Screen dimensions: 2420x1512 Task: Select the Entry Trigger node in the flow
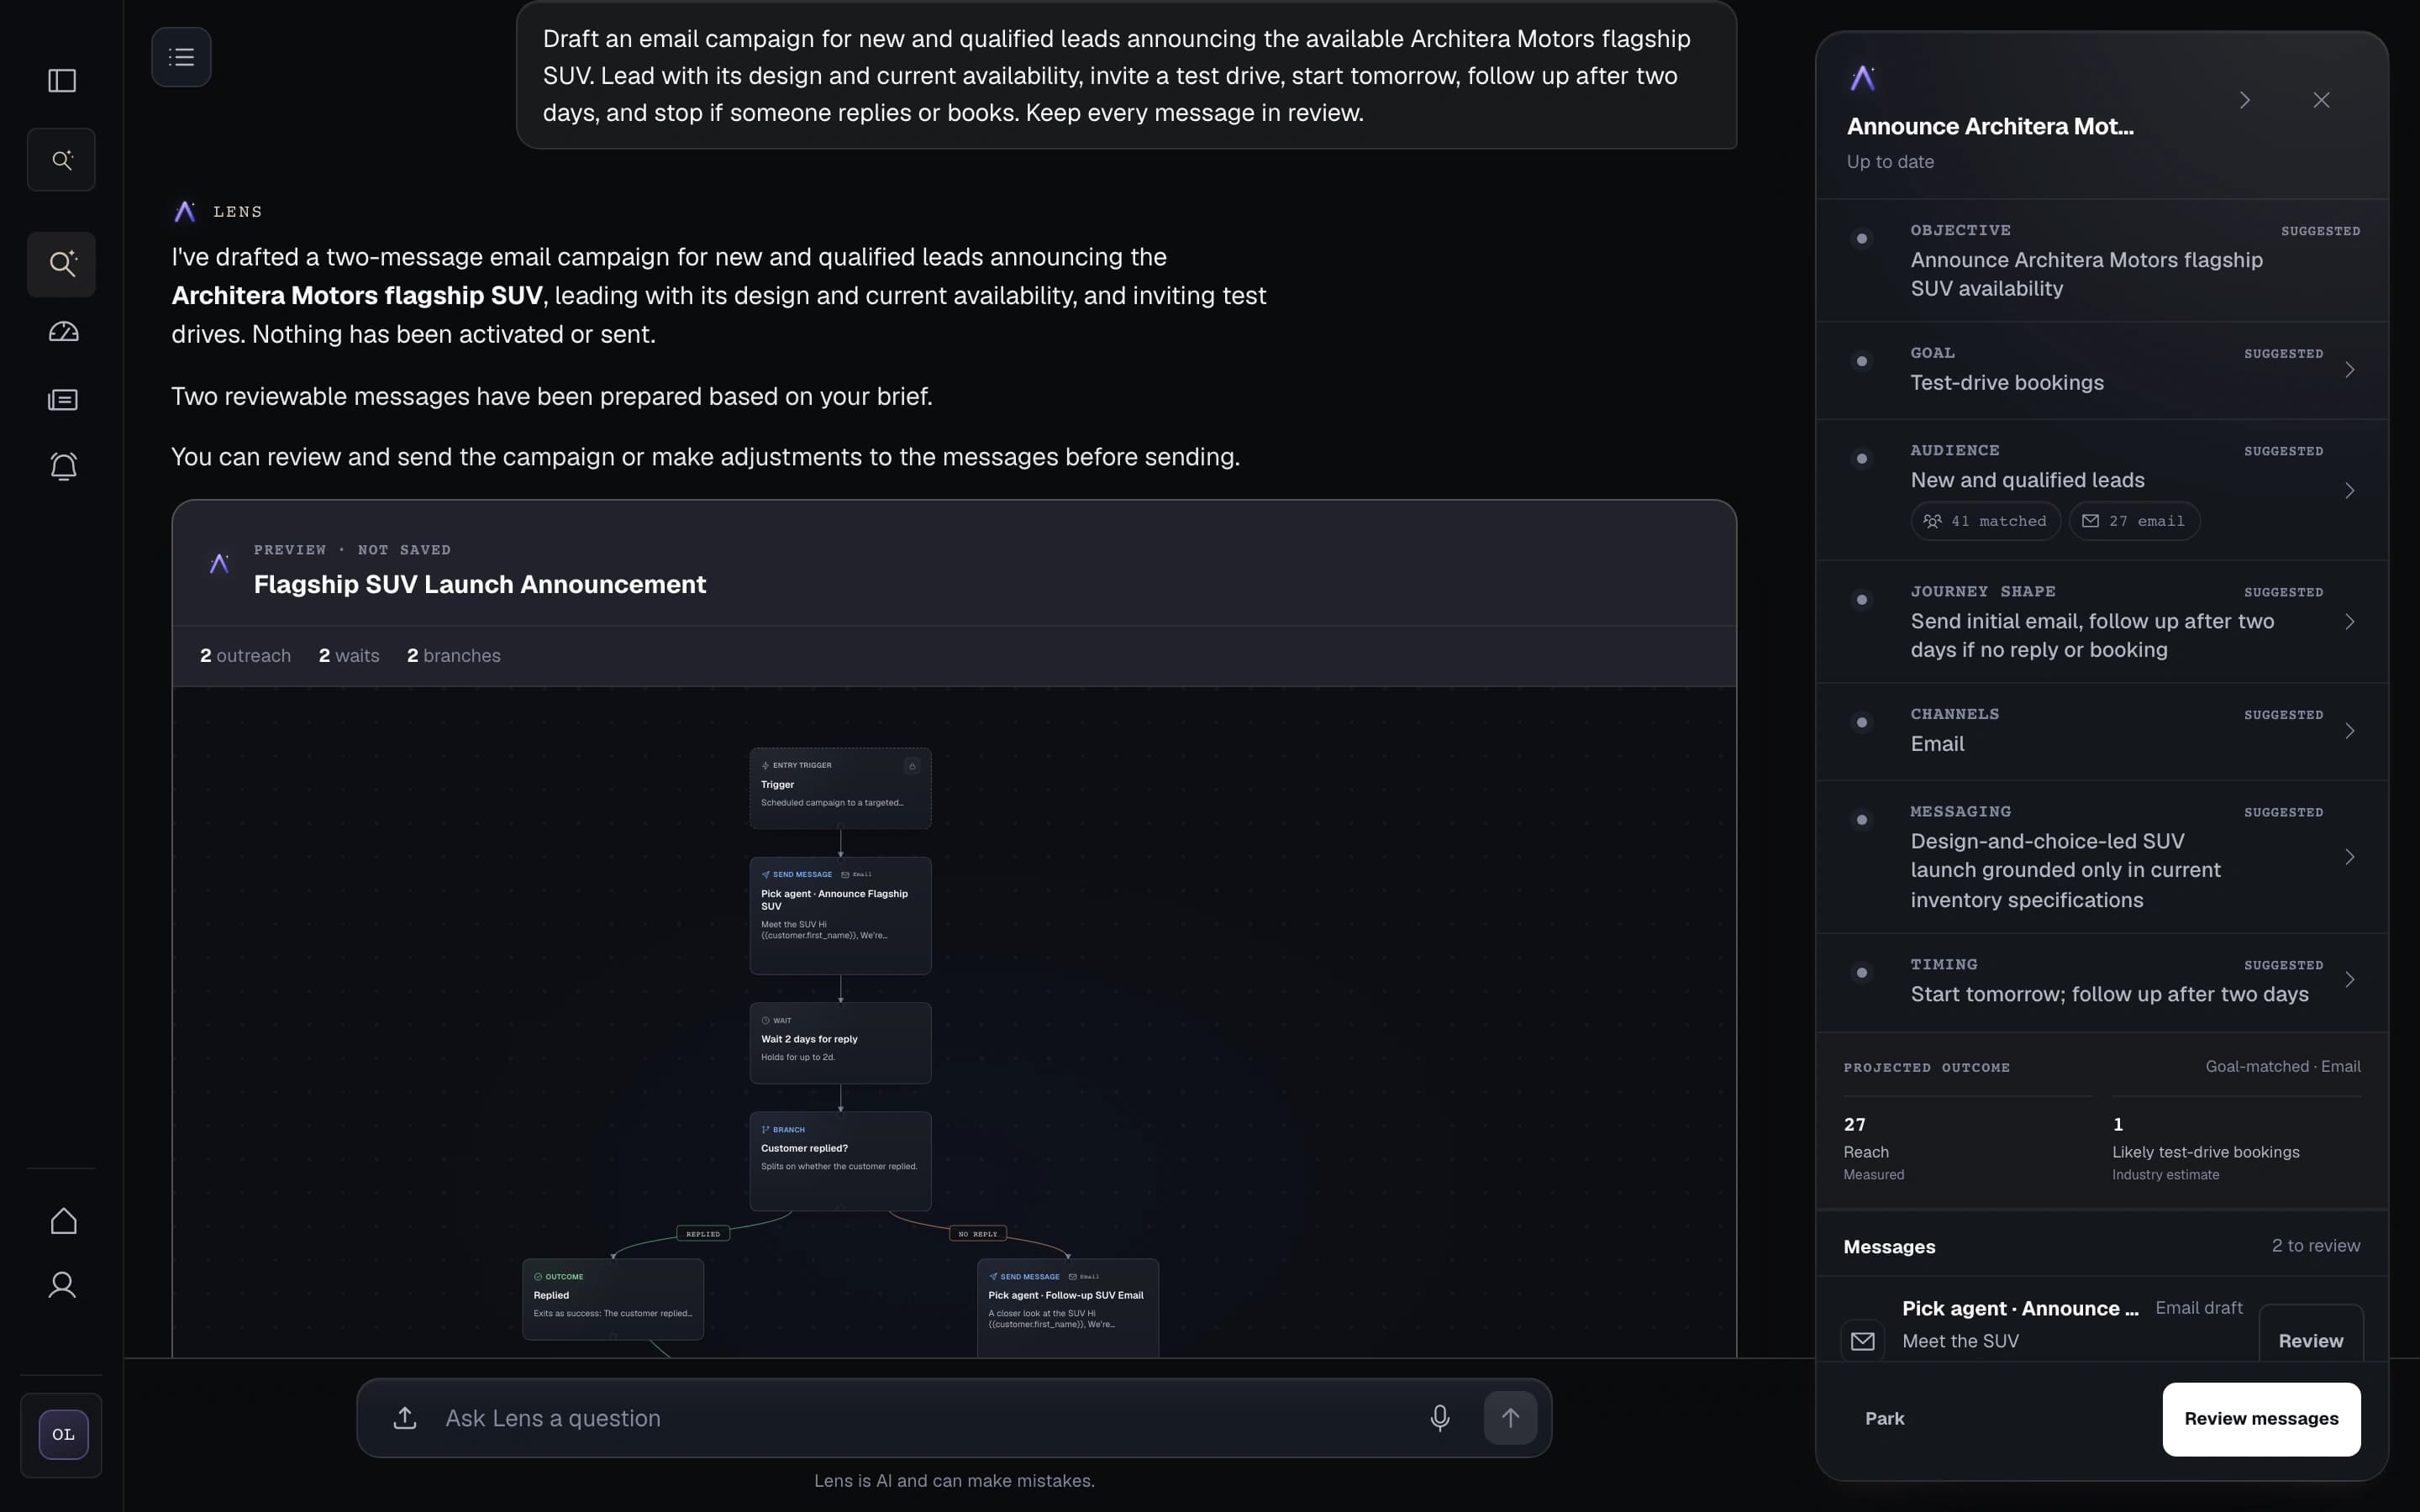(840, 788)
